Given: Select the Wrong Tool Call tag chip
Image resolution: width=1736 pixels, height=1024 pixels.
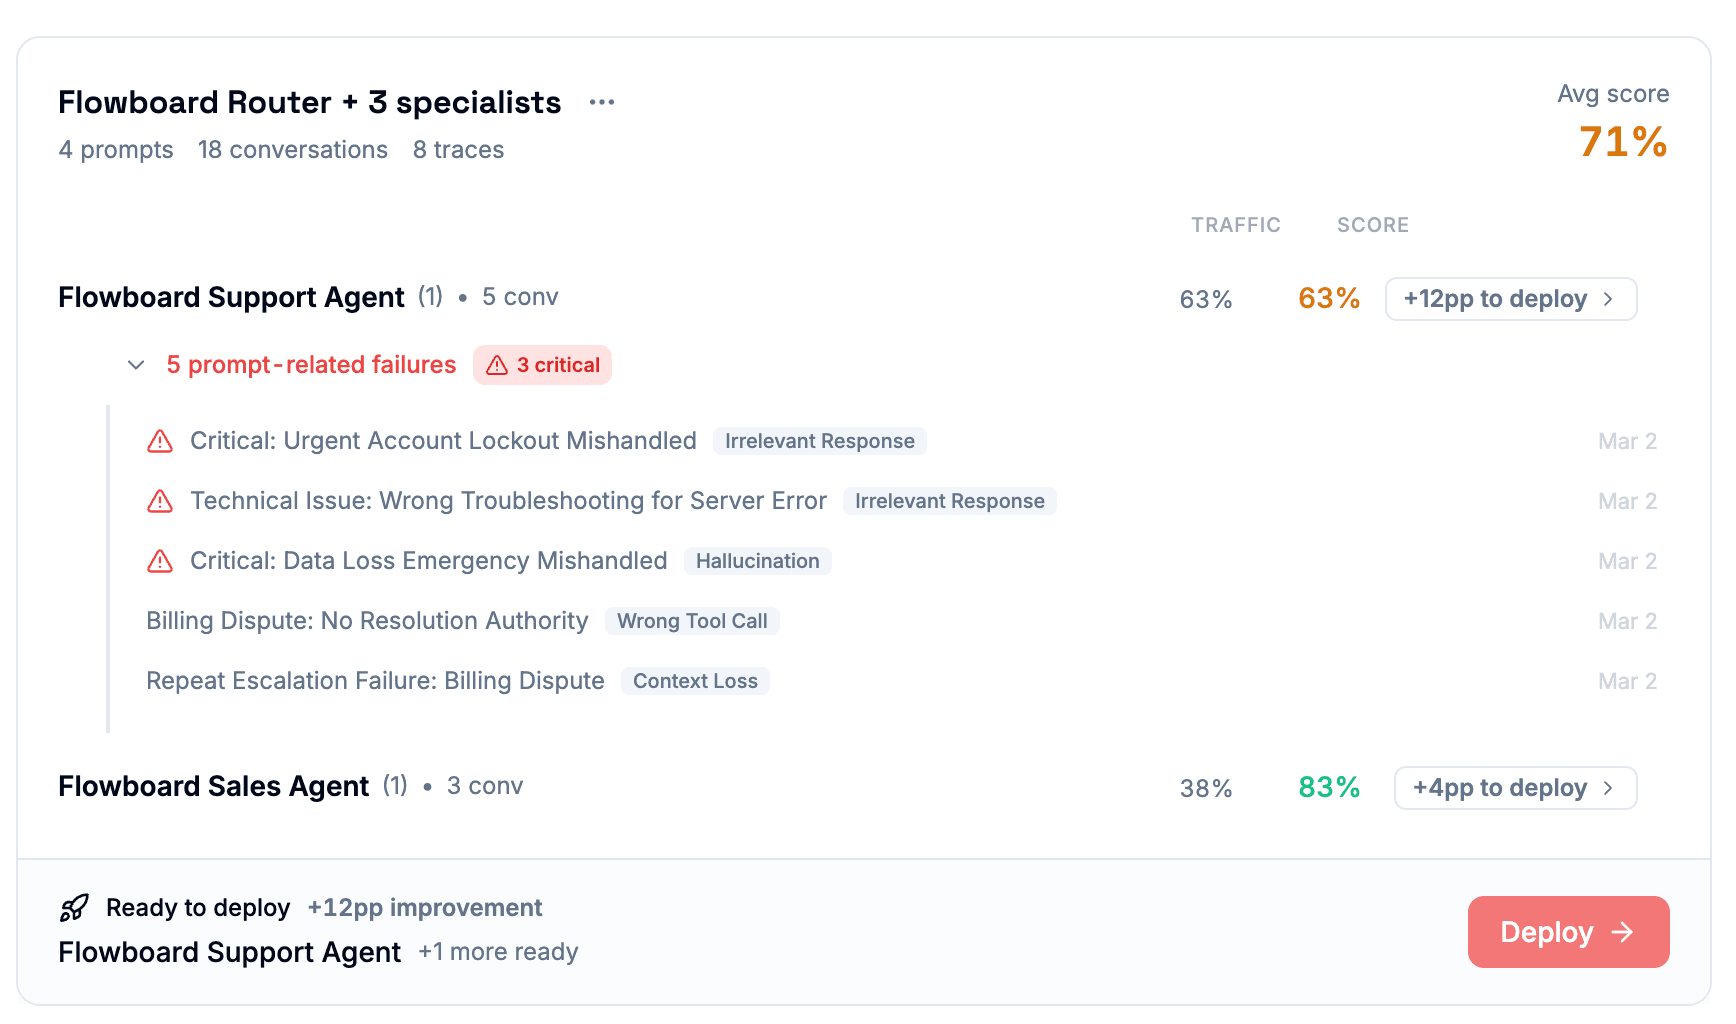Looking at the screenshot, I should [692, 621].
